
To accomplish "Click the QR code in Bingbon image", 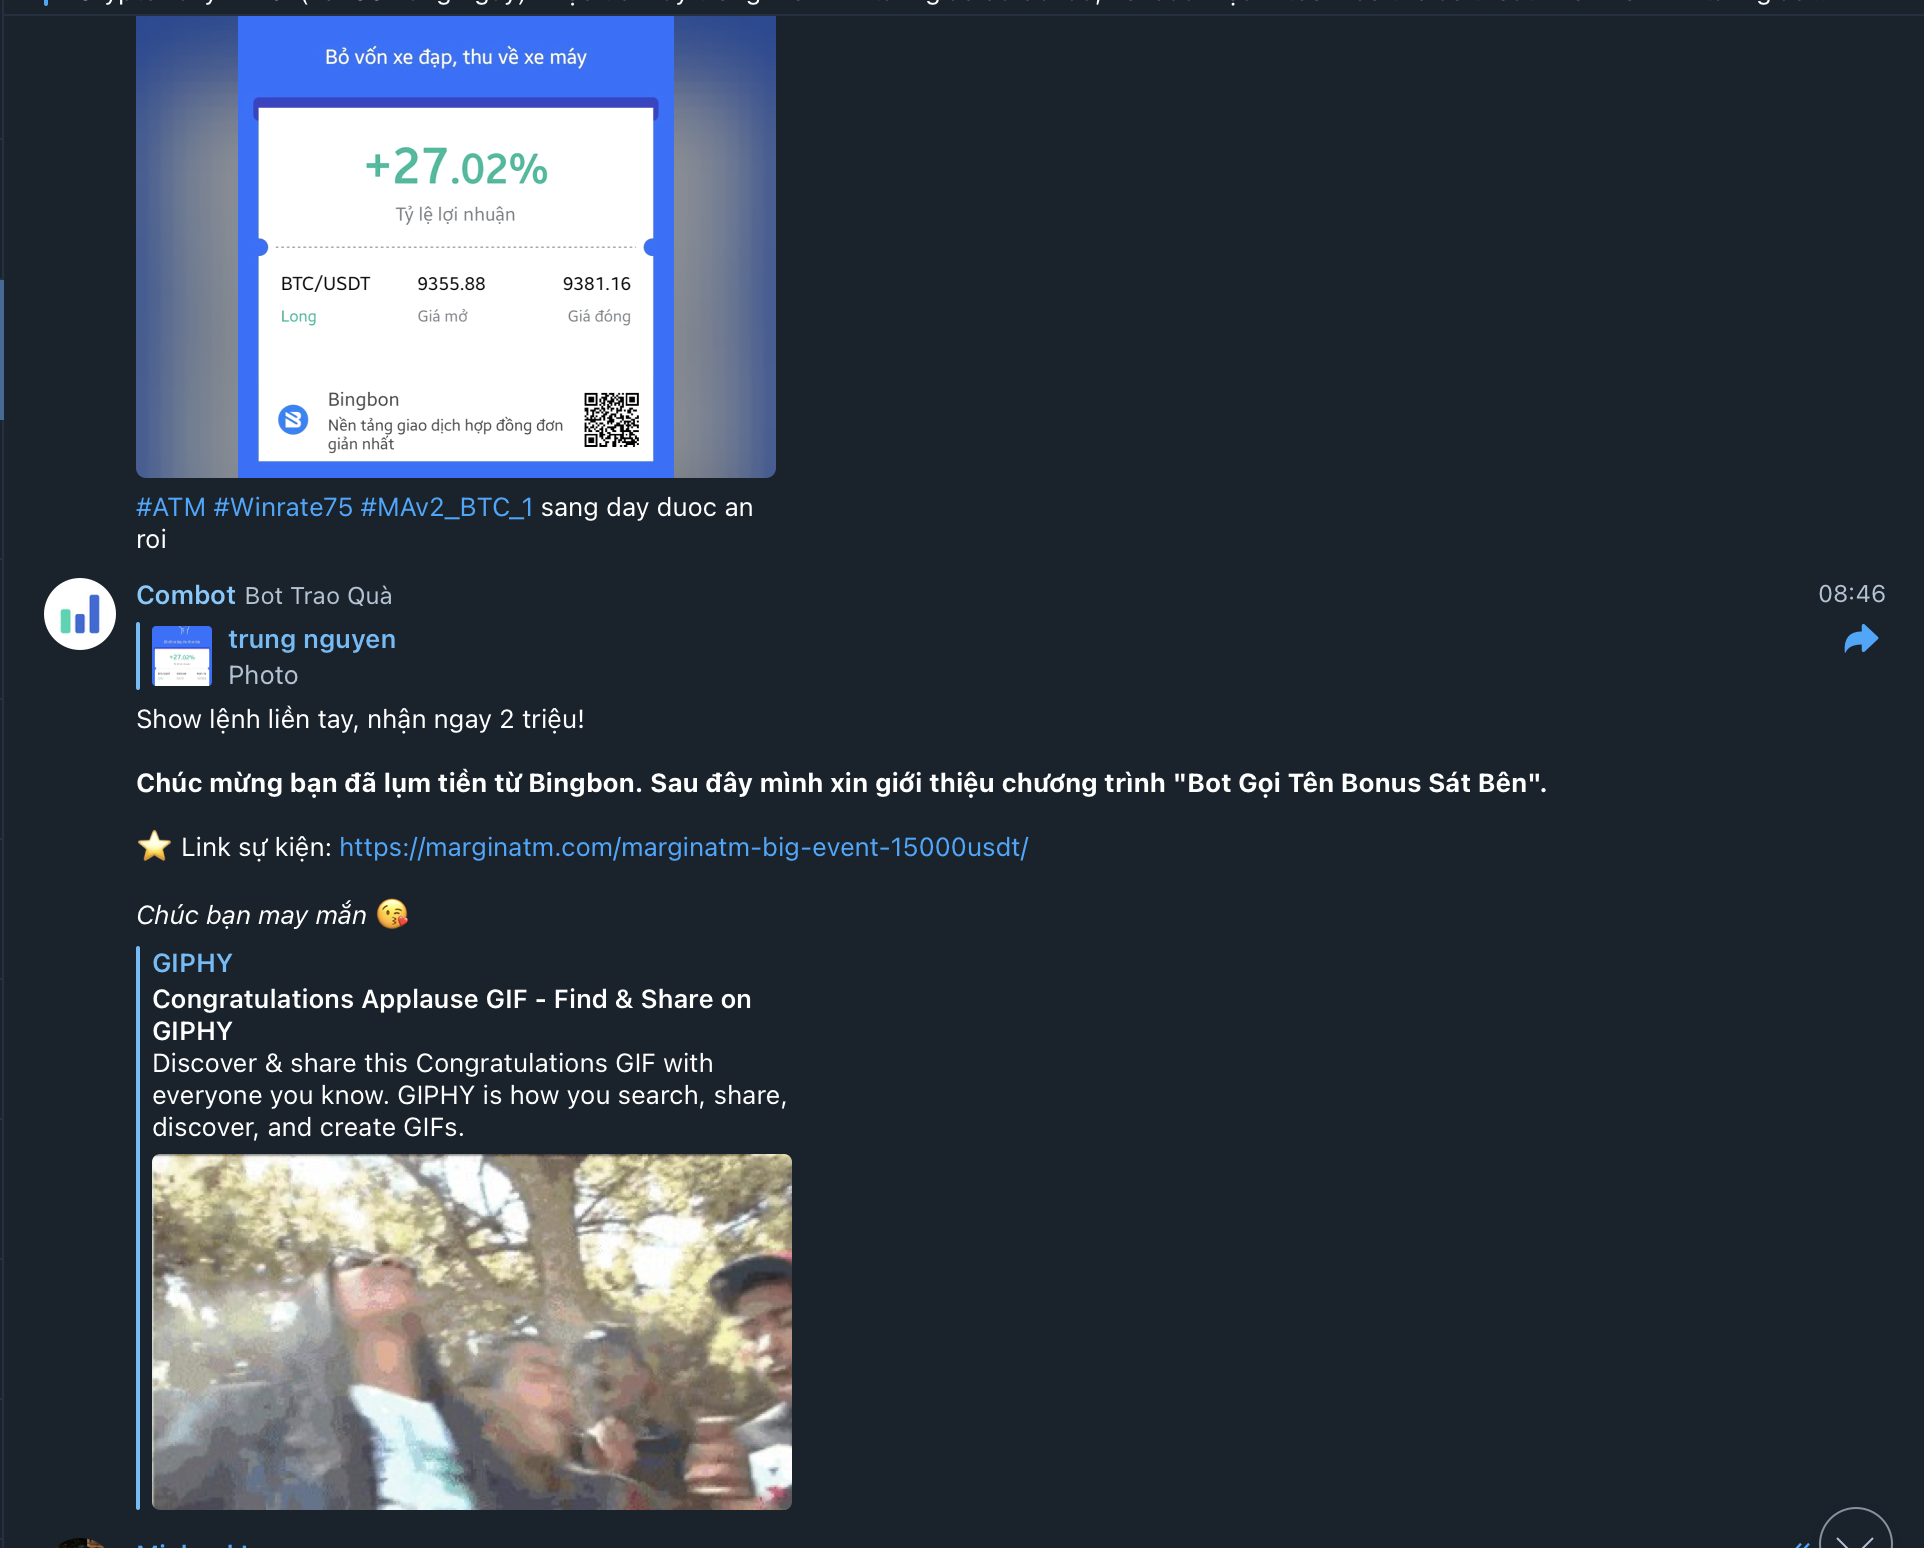I will click(x=612, y=420).
